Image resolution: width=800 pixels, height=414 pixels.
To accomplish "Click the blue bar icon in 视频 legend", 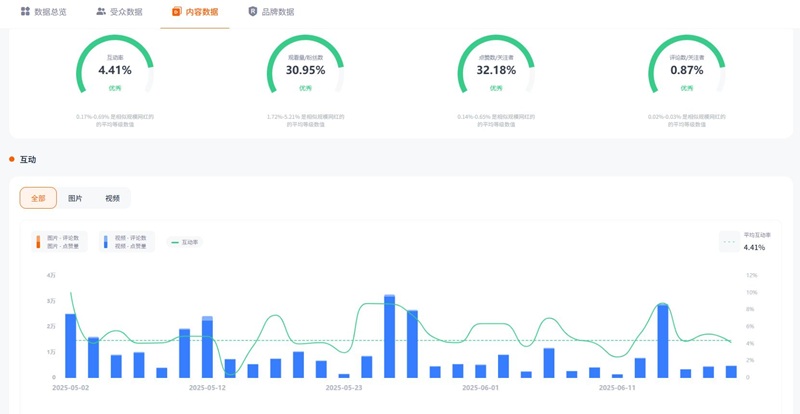I will pyautogui.click(x=106, y=241).
